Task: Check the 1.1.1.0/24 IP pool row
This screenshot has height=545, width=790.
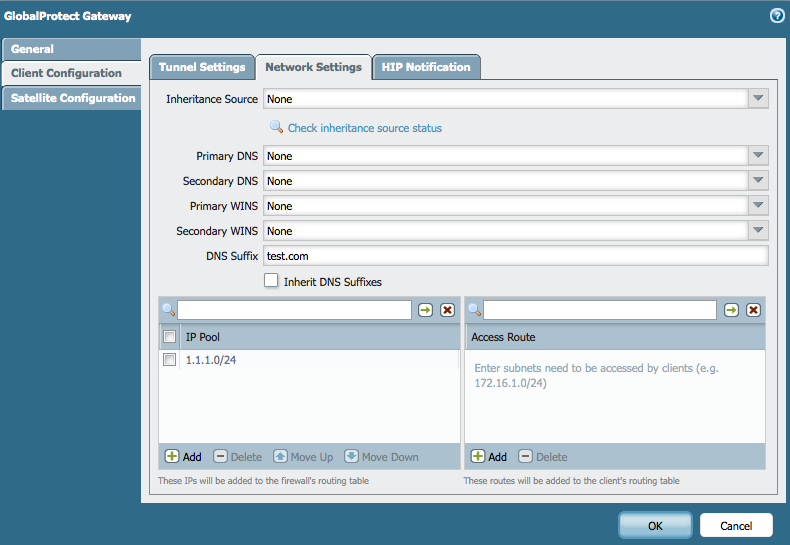Action: [170, 360]
